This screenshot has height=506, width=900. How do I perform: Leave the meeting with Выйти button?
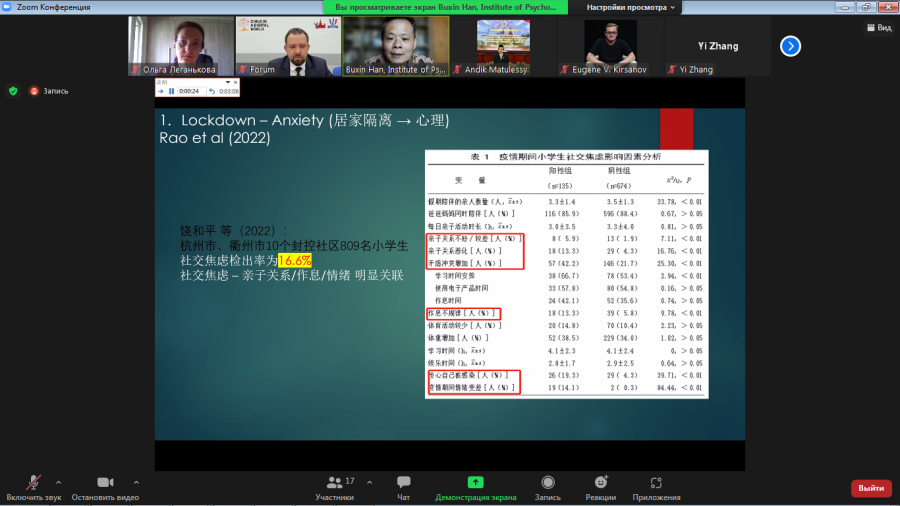(871, 488)
